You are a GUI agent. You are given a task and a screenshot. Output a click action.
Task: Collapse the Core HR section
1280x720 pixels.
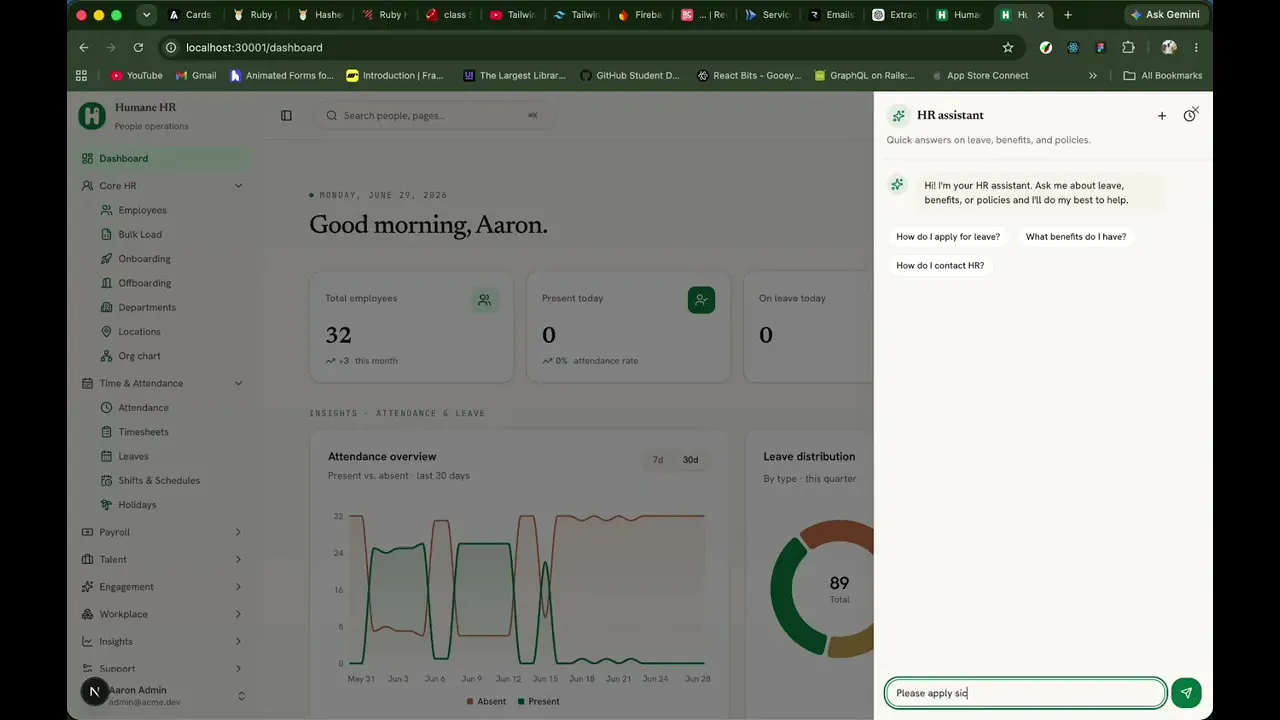pos(164,186)
